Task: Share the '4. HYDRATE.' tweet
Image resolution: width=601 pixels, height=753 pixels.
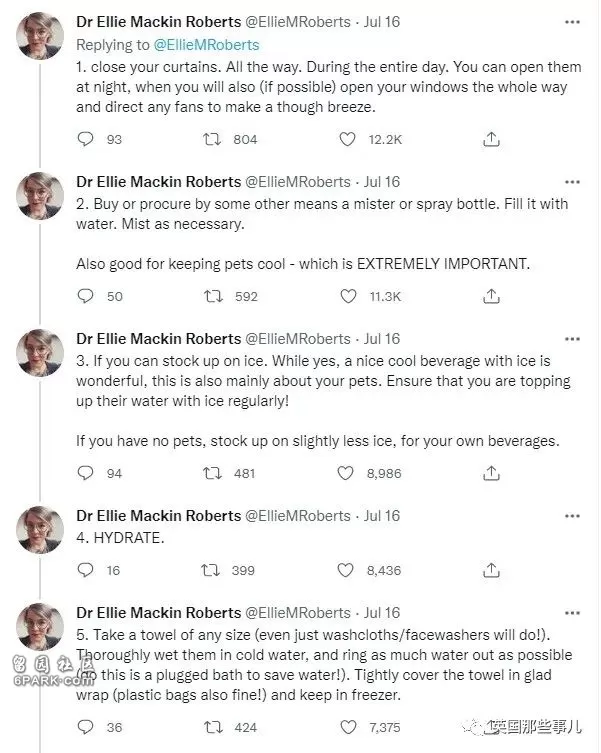Action: coord(491,571)
